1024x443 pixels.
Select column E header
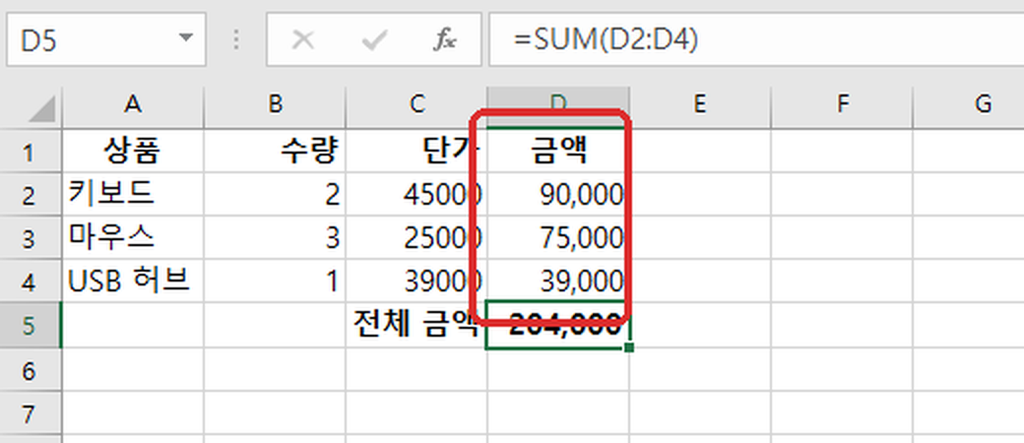[x=700, y=105]
